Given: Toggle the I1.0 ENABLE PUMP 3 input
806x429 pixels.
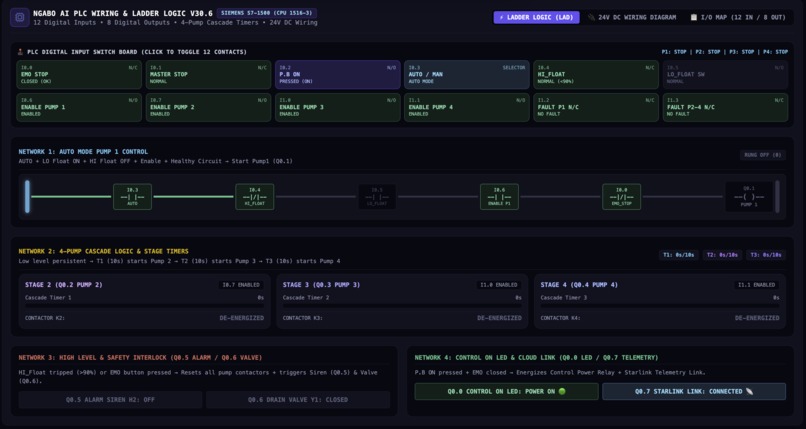Looking at the screenshot, I should coord(338,107).
